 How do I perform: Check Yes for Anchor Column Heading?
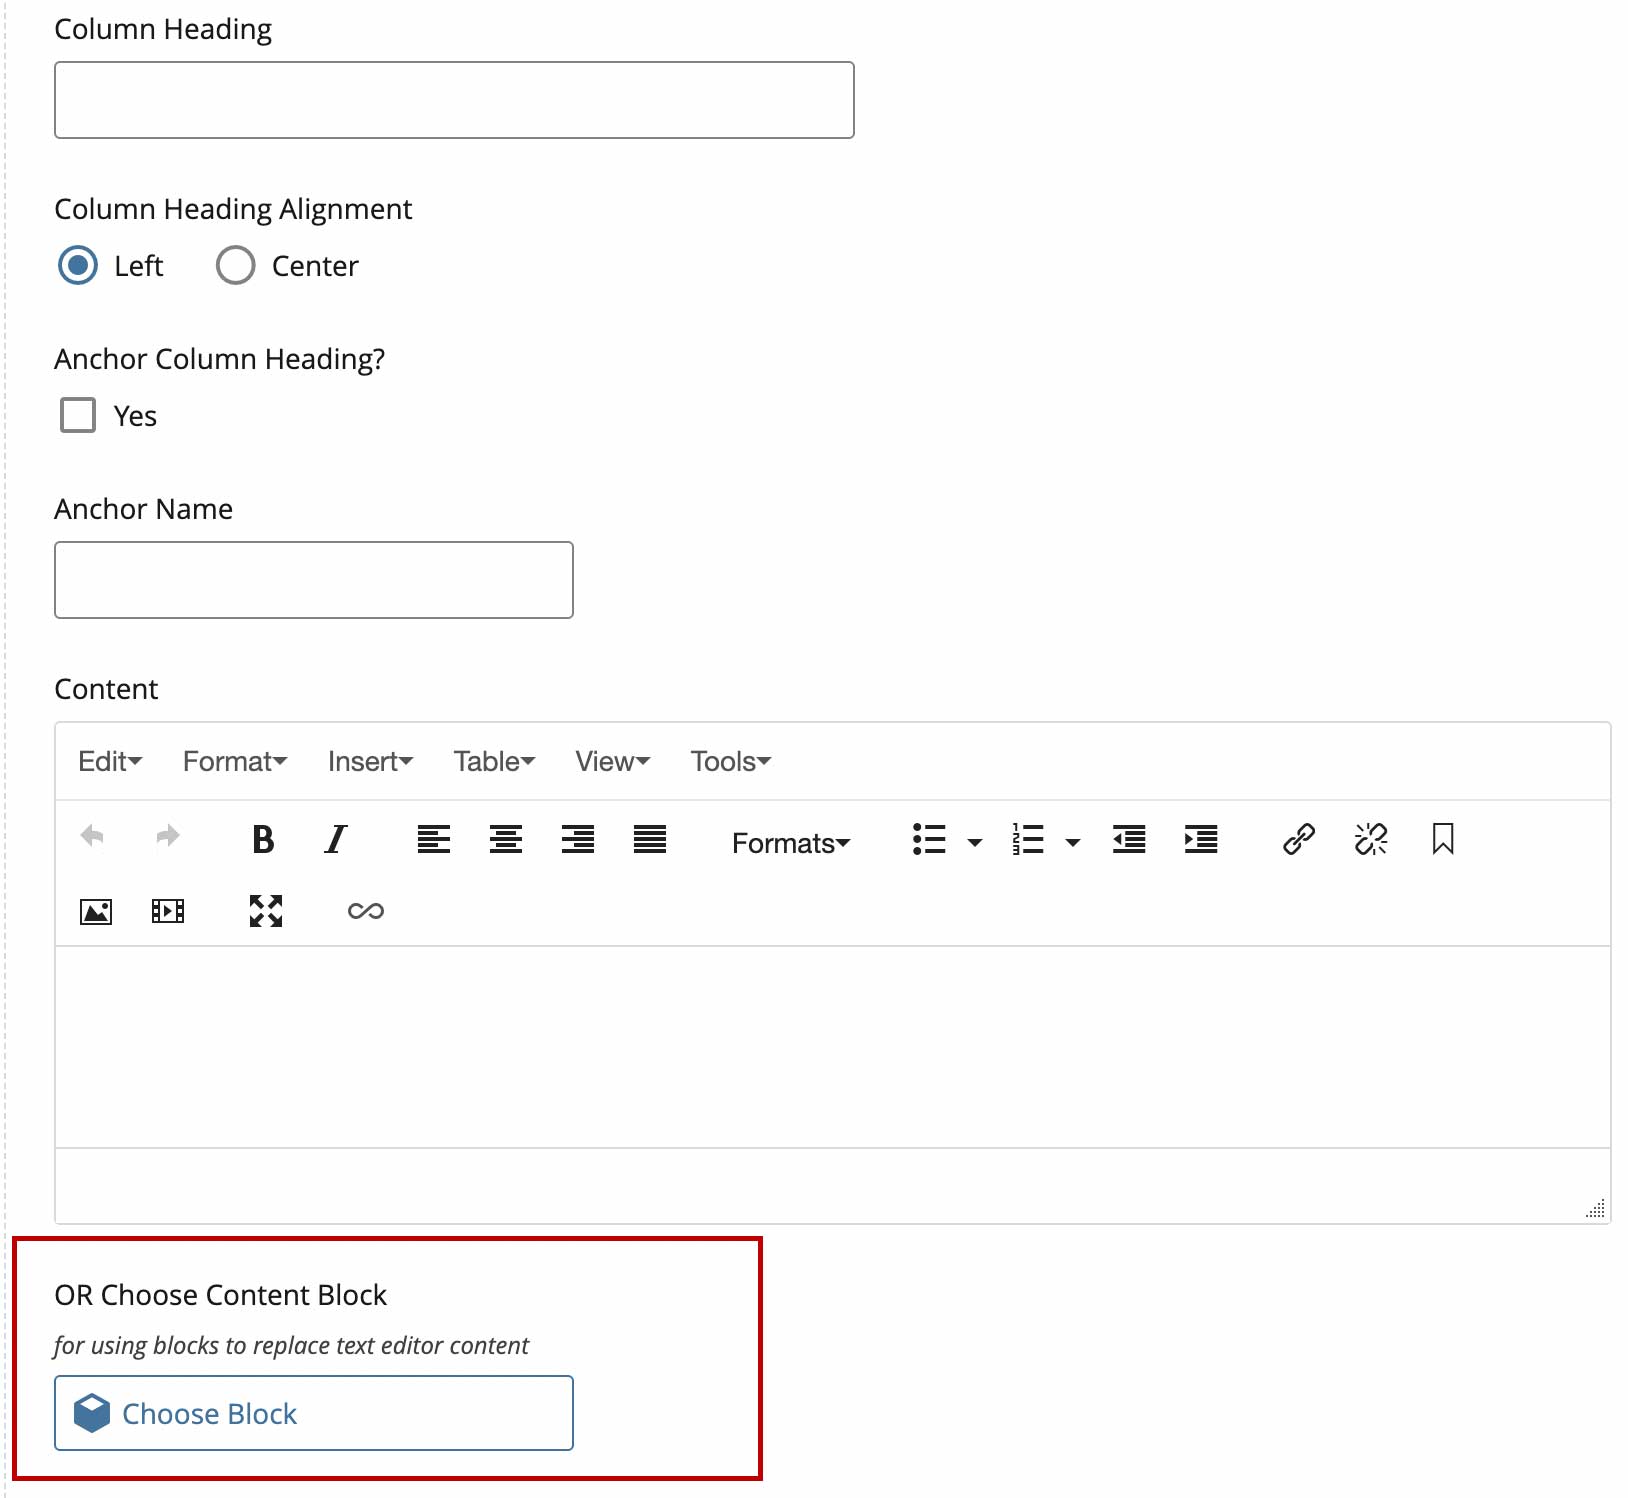point(78,415)
